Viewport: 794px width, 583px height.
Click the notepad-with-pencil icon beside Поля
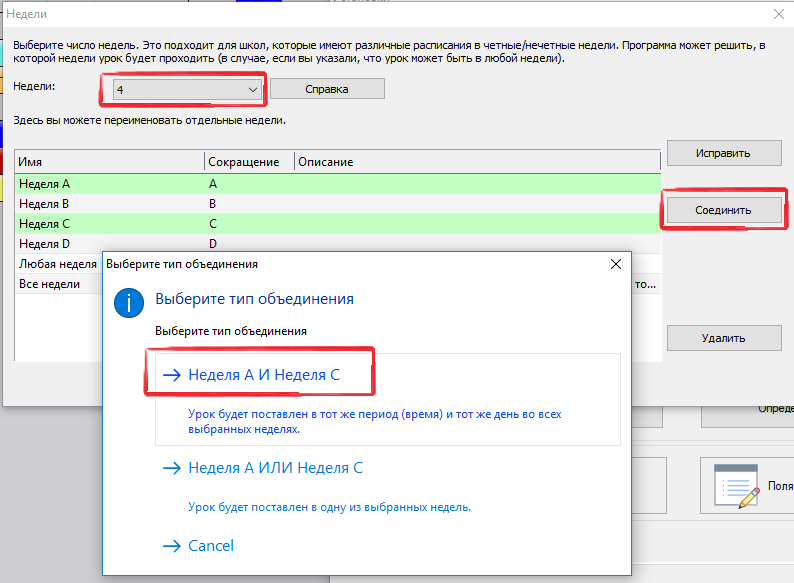pyautogui.click(x=737, y=487)
